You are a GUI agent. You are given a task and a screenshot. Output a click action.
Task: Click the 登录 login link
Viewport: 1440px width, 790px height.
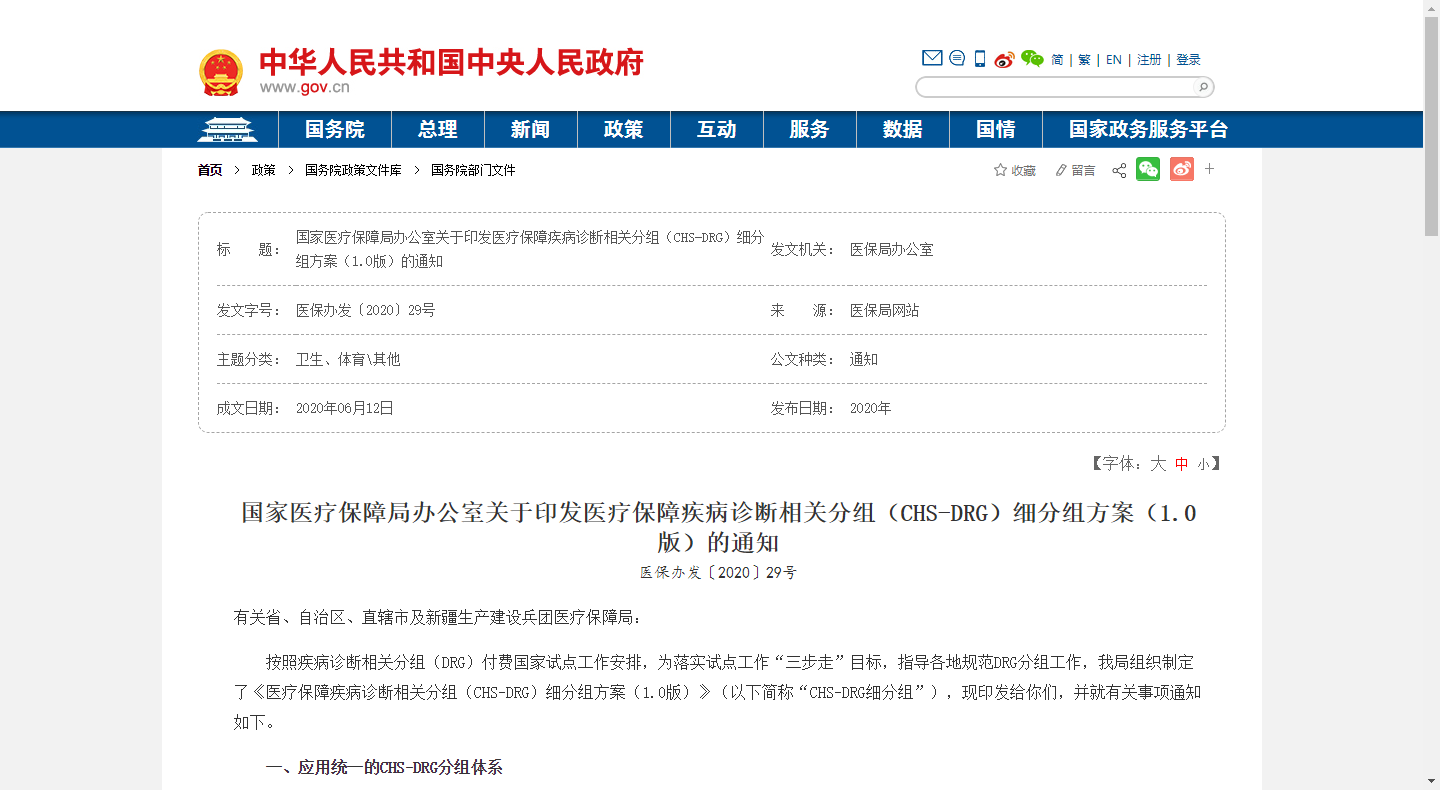coord(1188,60)
